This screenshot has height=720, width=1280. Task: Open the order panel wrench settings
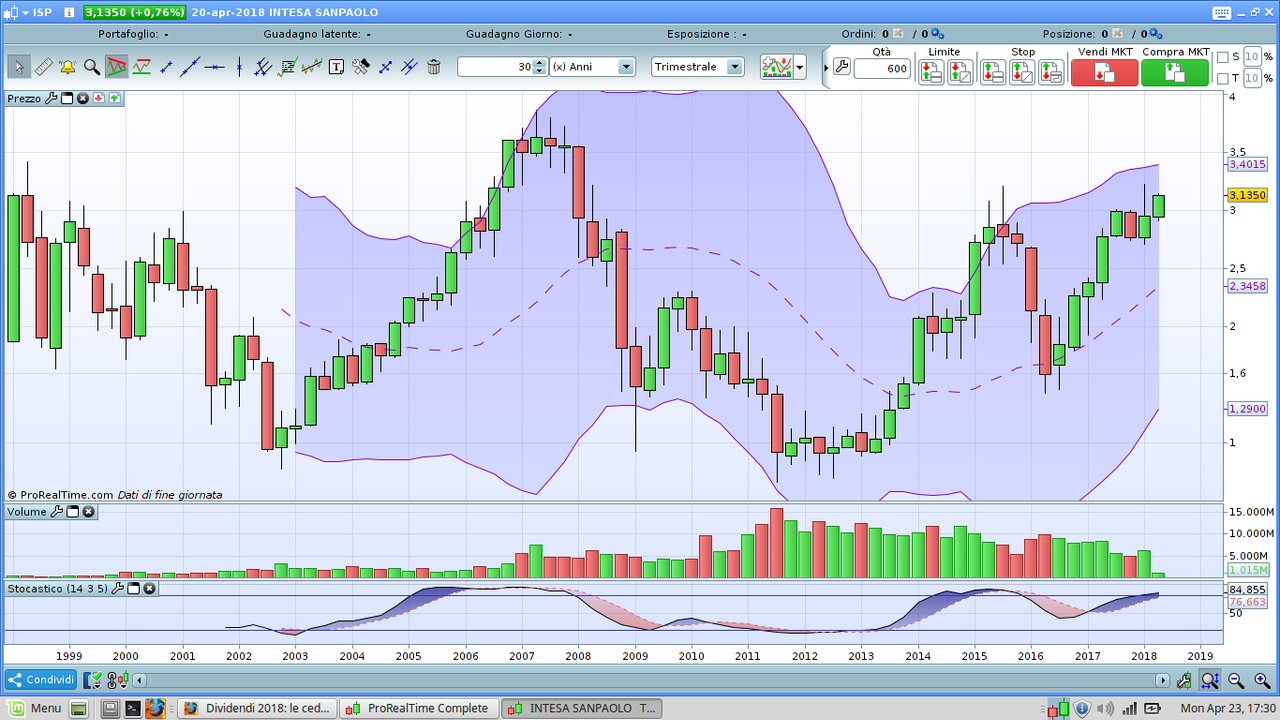(841, 68)
